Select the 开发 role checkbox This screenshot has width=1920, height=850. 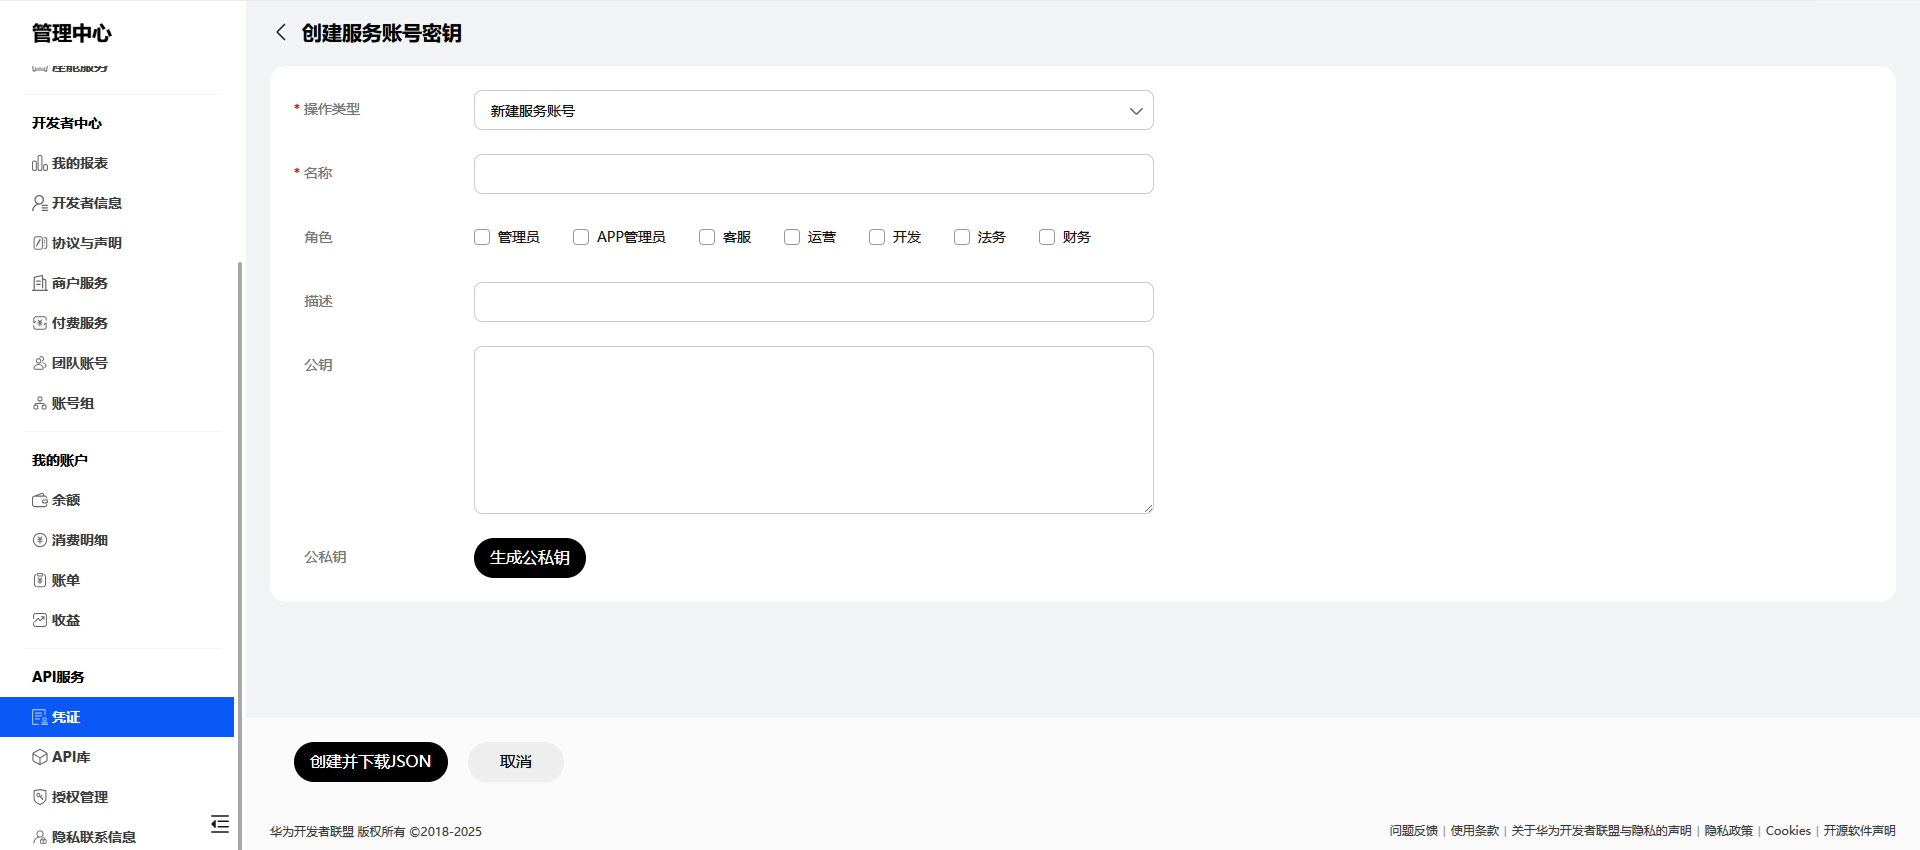877,237
